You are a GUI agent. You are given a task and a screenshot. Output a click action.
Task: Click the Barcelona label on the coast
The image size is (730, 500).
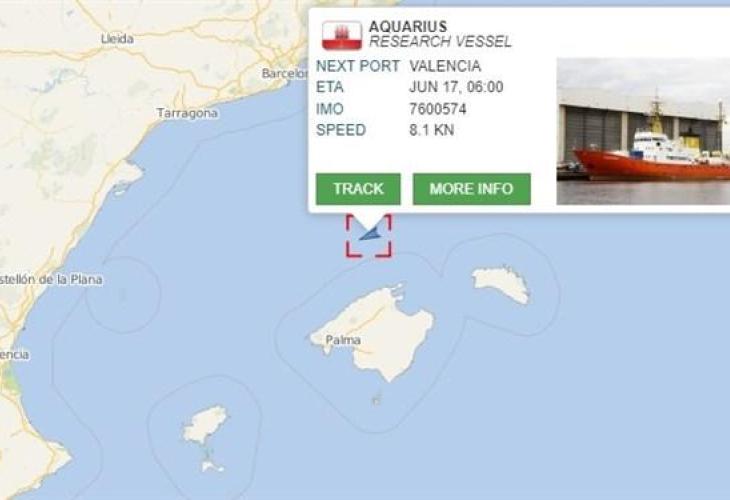(285, 73)
